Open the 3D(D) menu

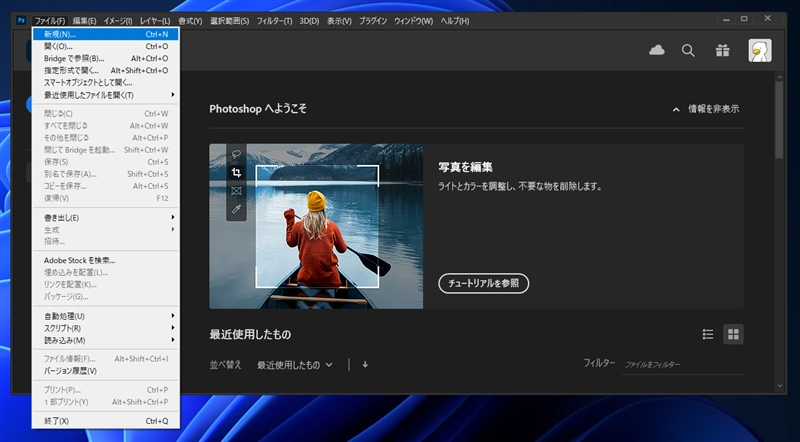tap(309, 21)
